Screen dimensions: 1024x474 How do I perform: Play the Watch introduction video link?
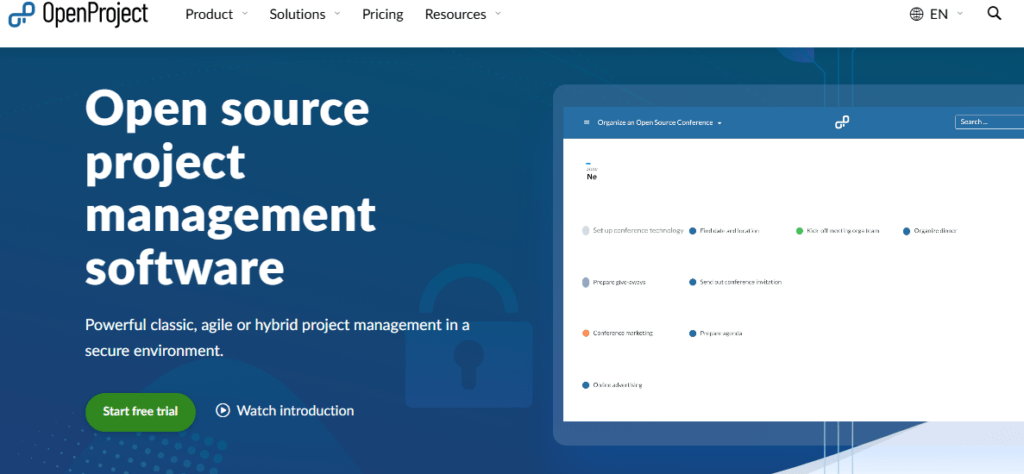tap(285, 411)
